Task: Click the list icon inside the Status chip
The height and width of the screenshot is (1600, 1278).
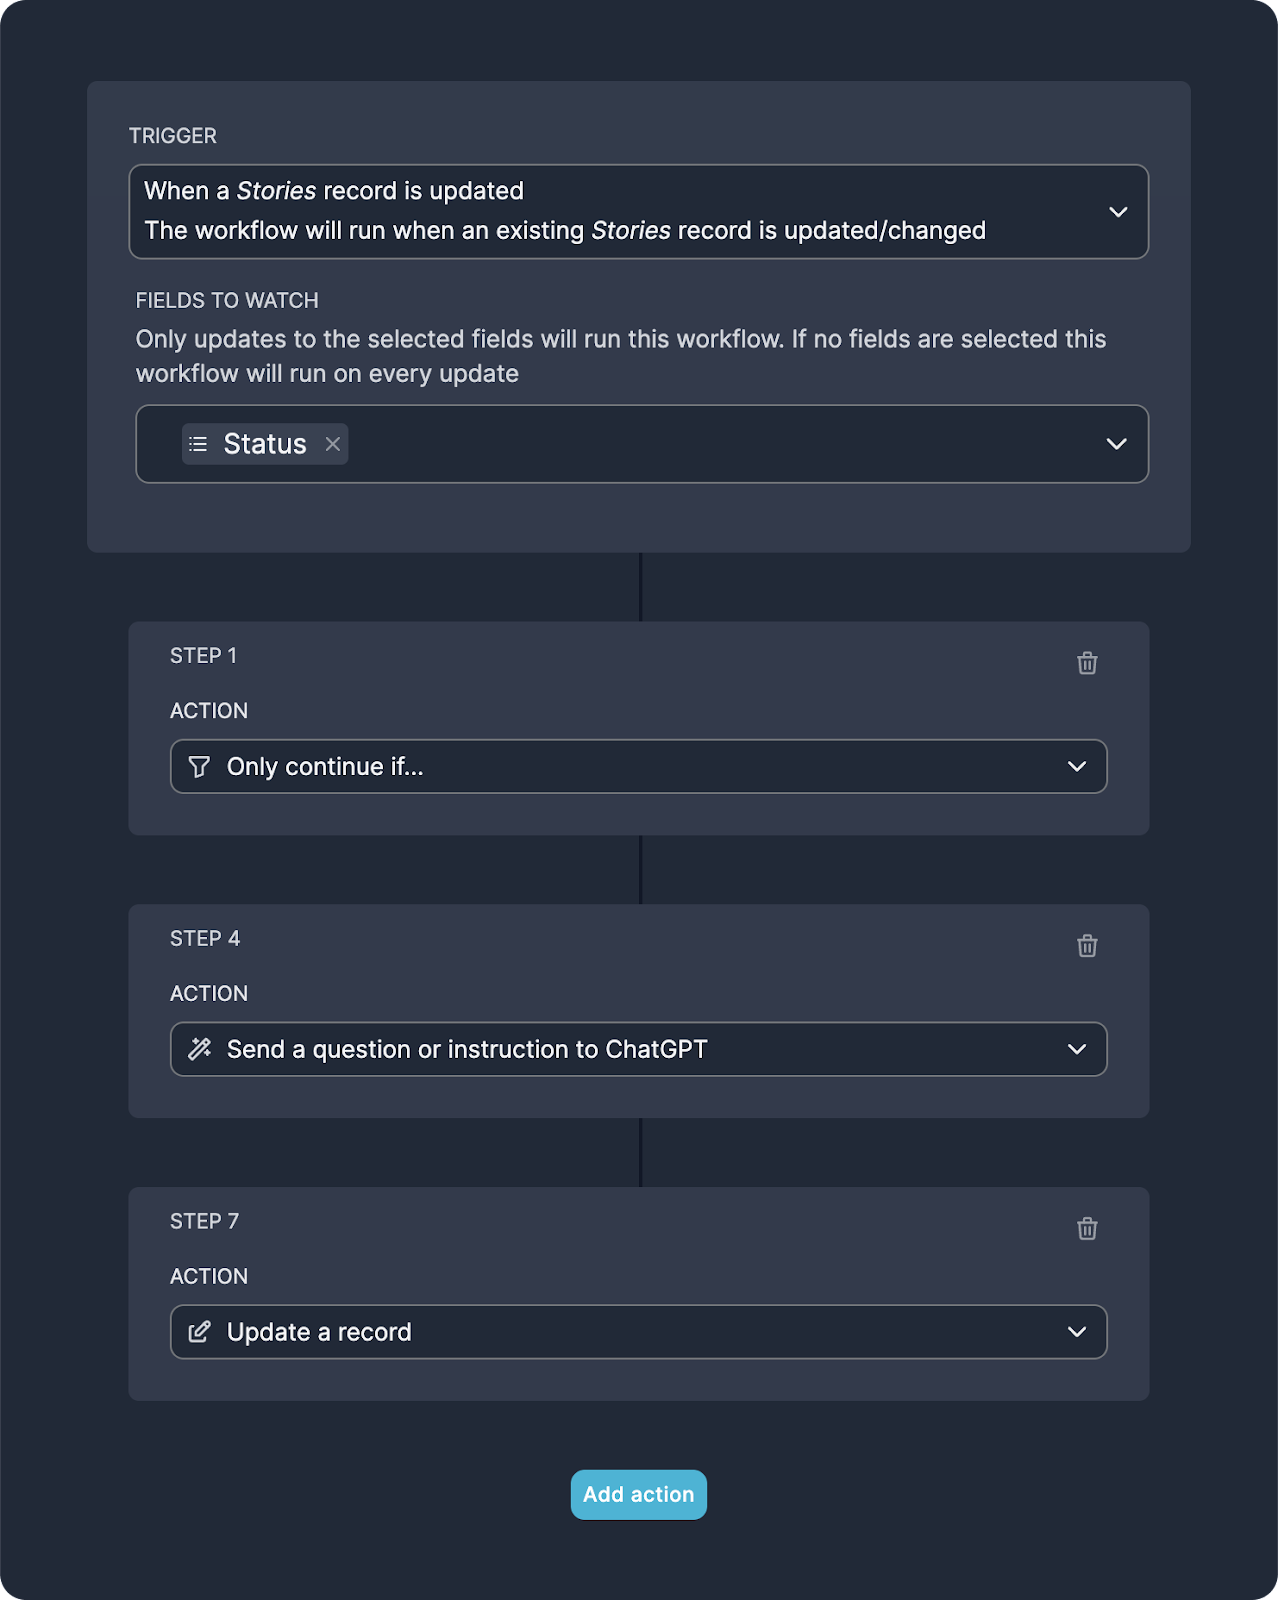Action: pos(198,443)
